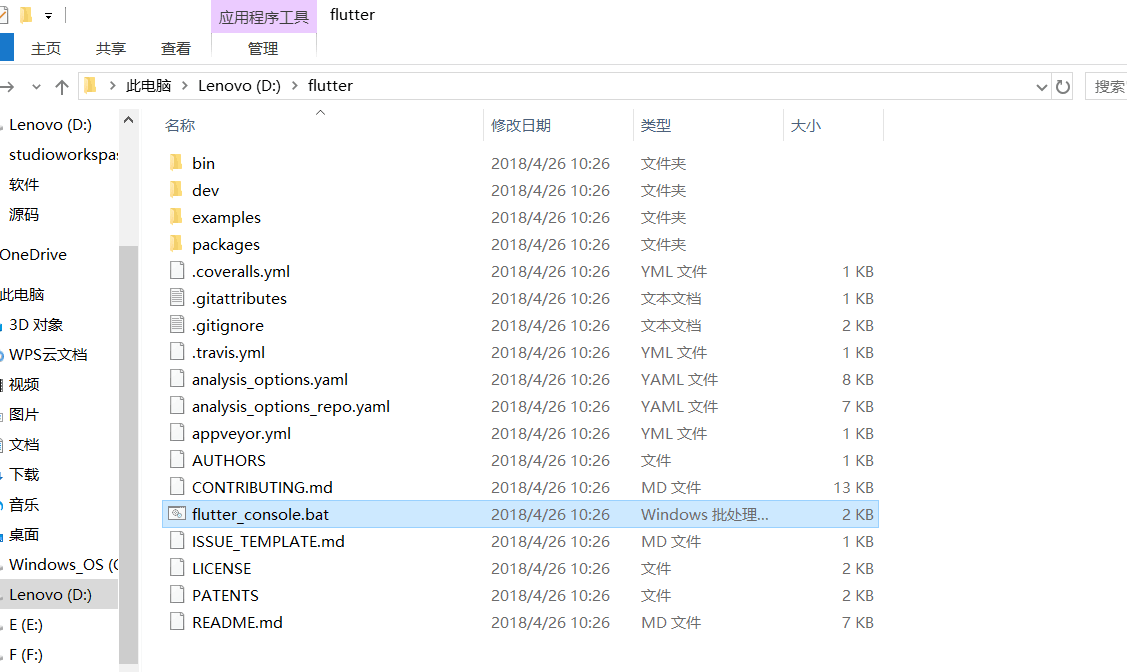Expand the chevron after Lenovo (D:) in breadcrumb
Screen dimensions: 1127x672
[x=295, y=86]
